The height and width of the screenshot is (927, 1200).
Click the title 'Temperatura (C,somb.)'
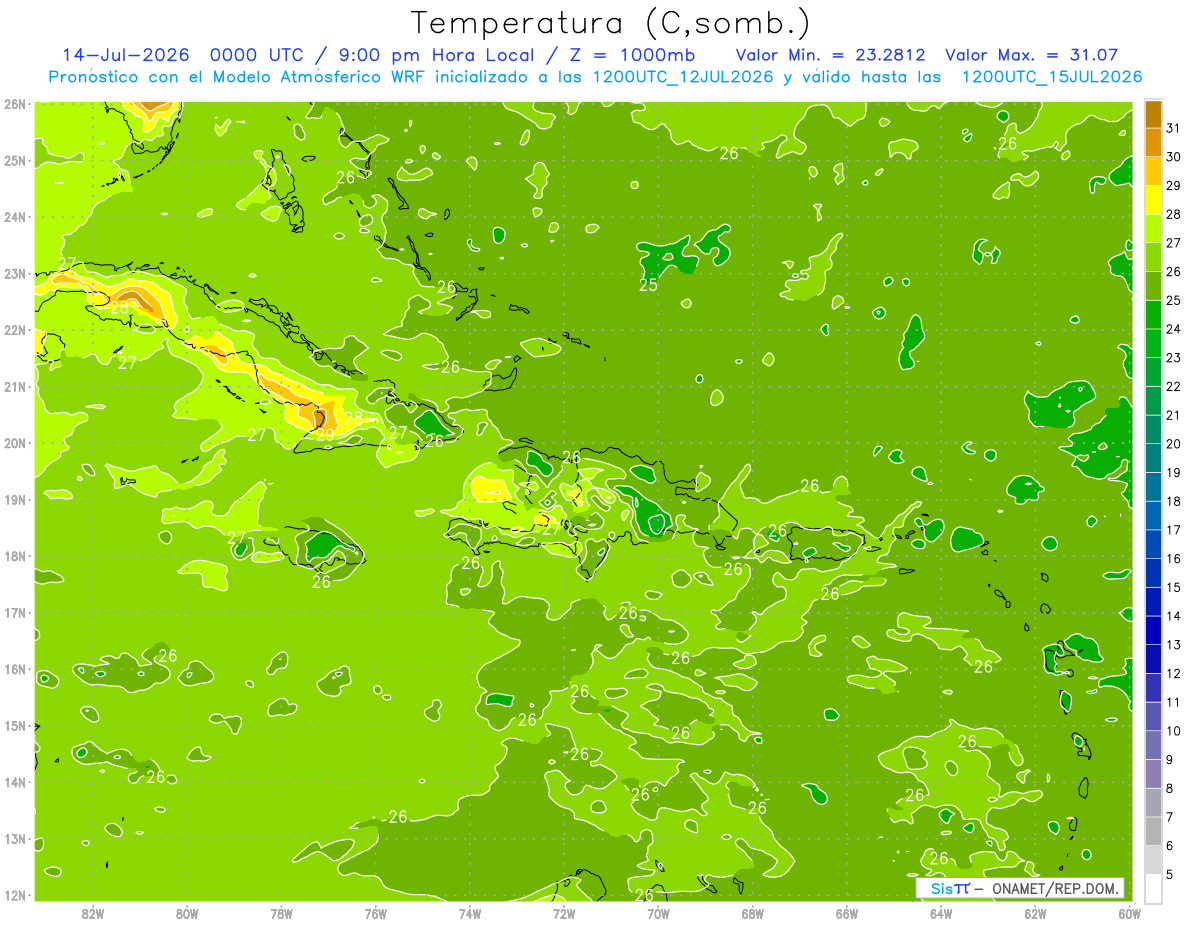coord(611,23)
